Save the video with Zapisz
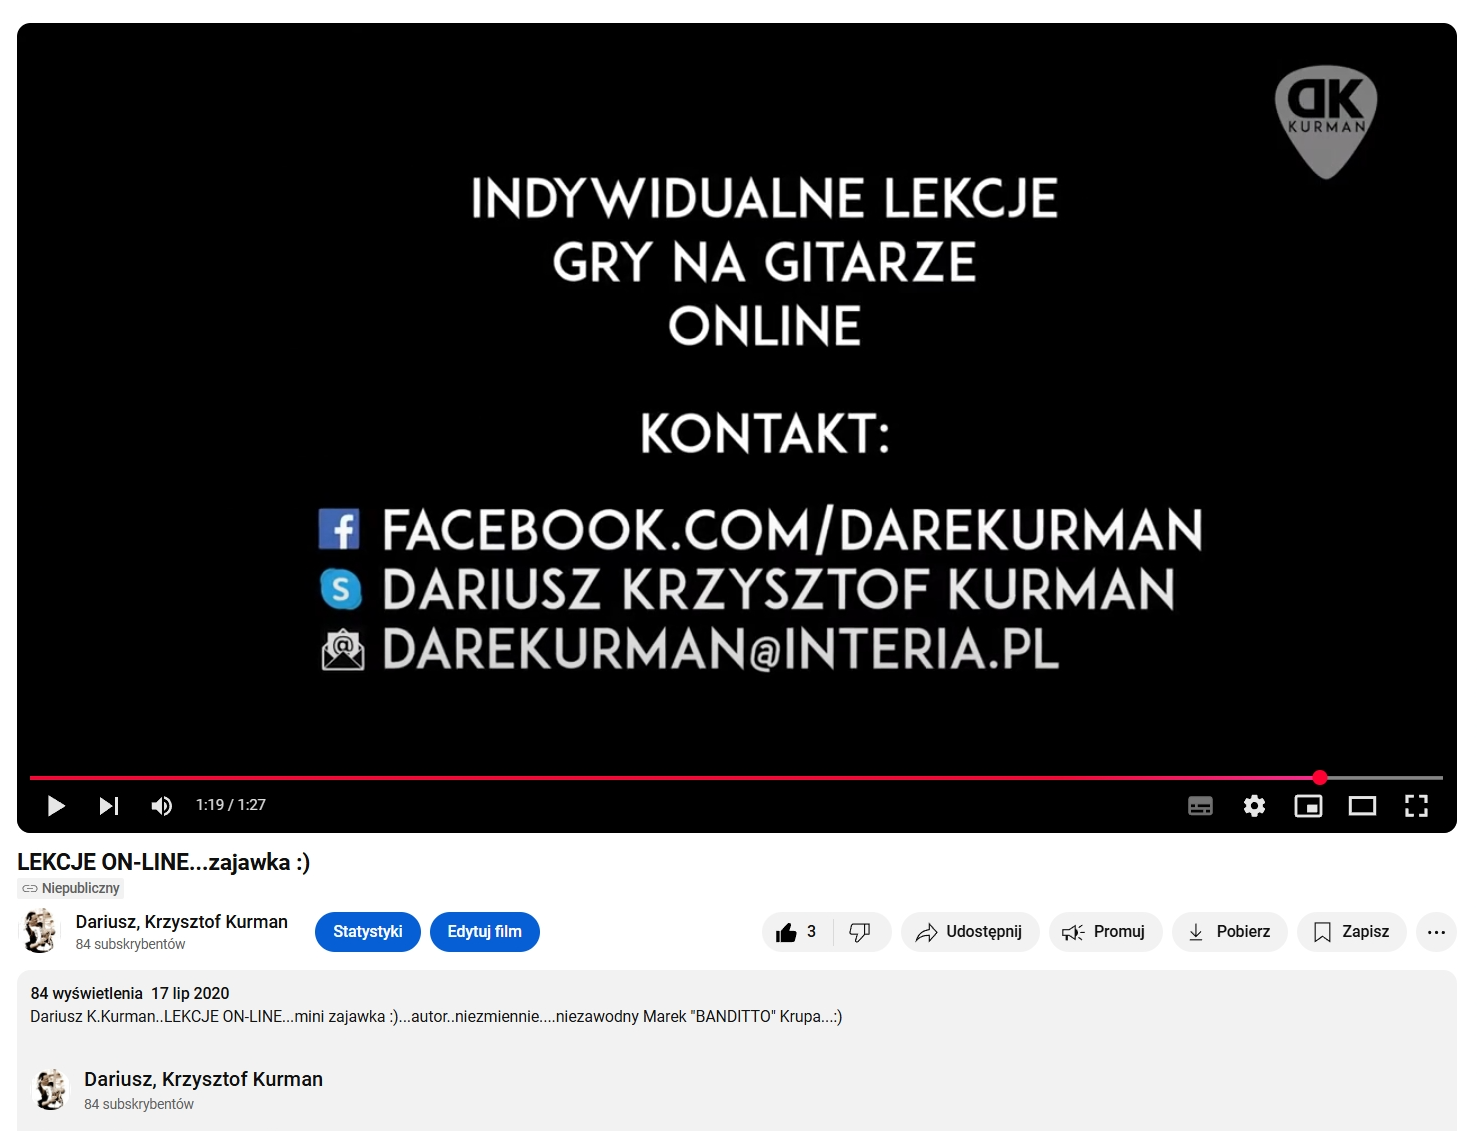The width and height of the screenshot is (1477, 1131). (x=1351, y=932)
